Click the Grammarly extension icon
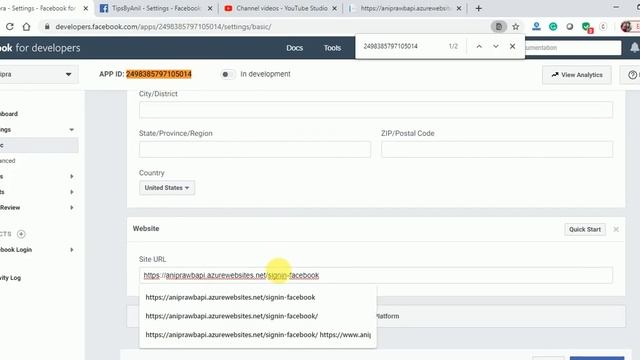This screenshot has width=640, height=360. click(553, 27)
